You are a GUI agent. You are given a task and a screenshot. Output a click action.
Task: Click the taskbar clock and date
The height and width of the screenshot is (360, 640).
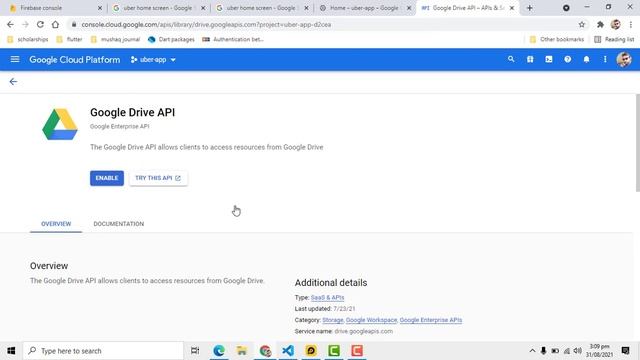coord(599,351)
